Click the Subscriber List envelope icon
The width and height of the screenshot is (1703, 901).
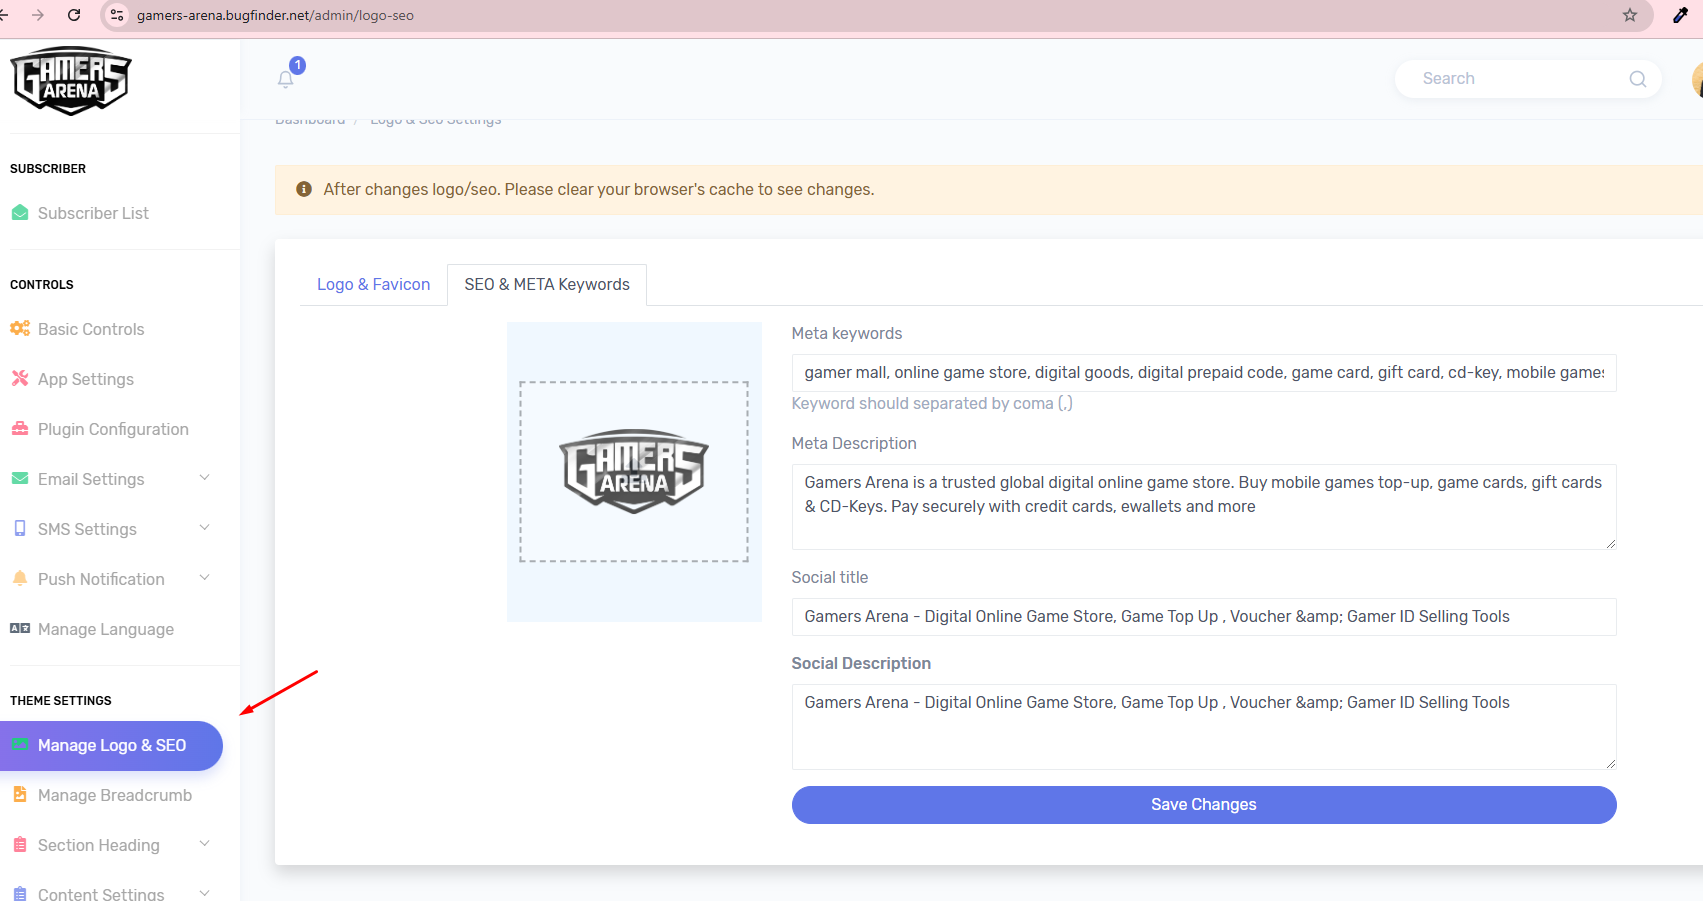pos(20,212)
